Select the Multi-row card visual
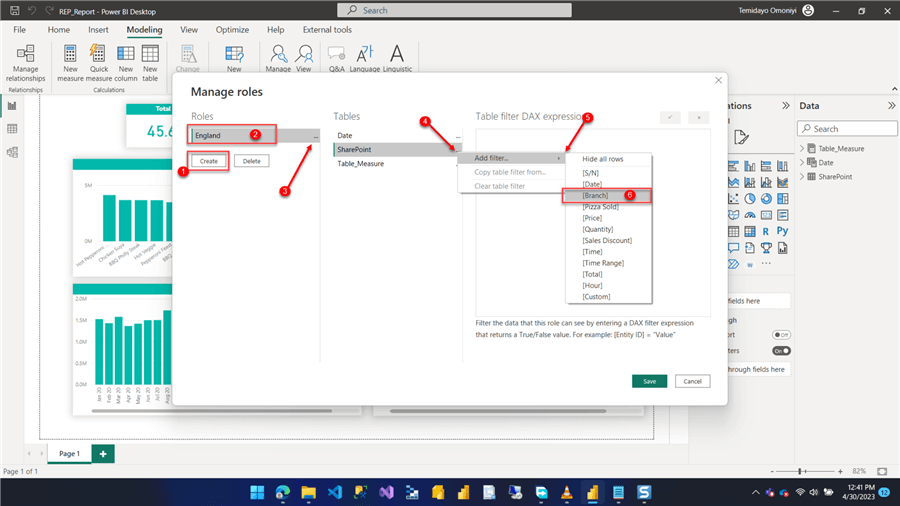This screenshot has height=506, width=900. coord(783,215)
